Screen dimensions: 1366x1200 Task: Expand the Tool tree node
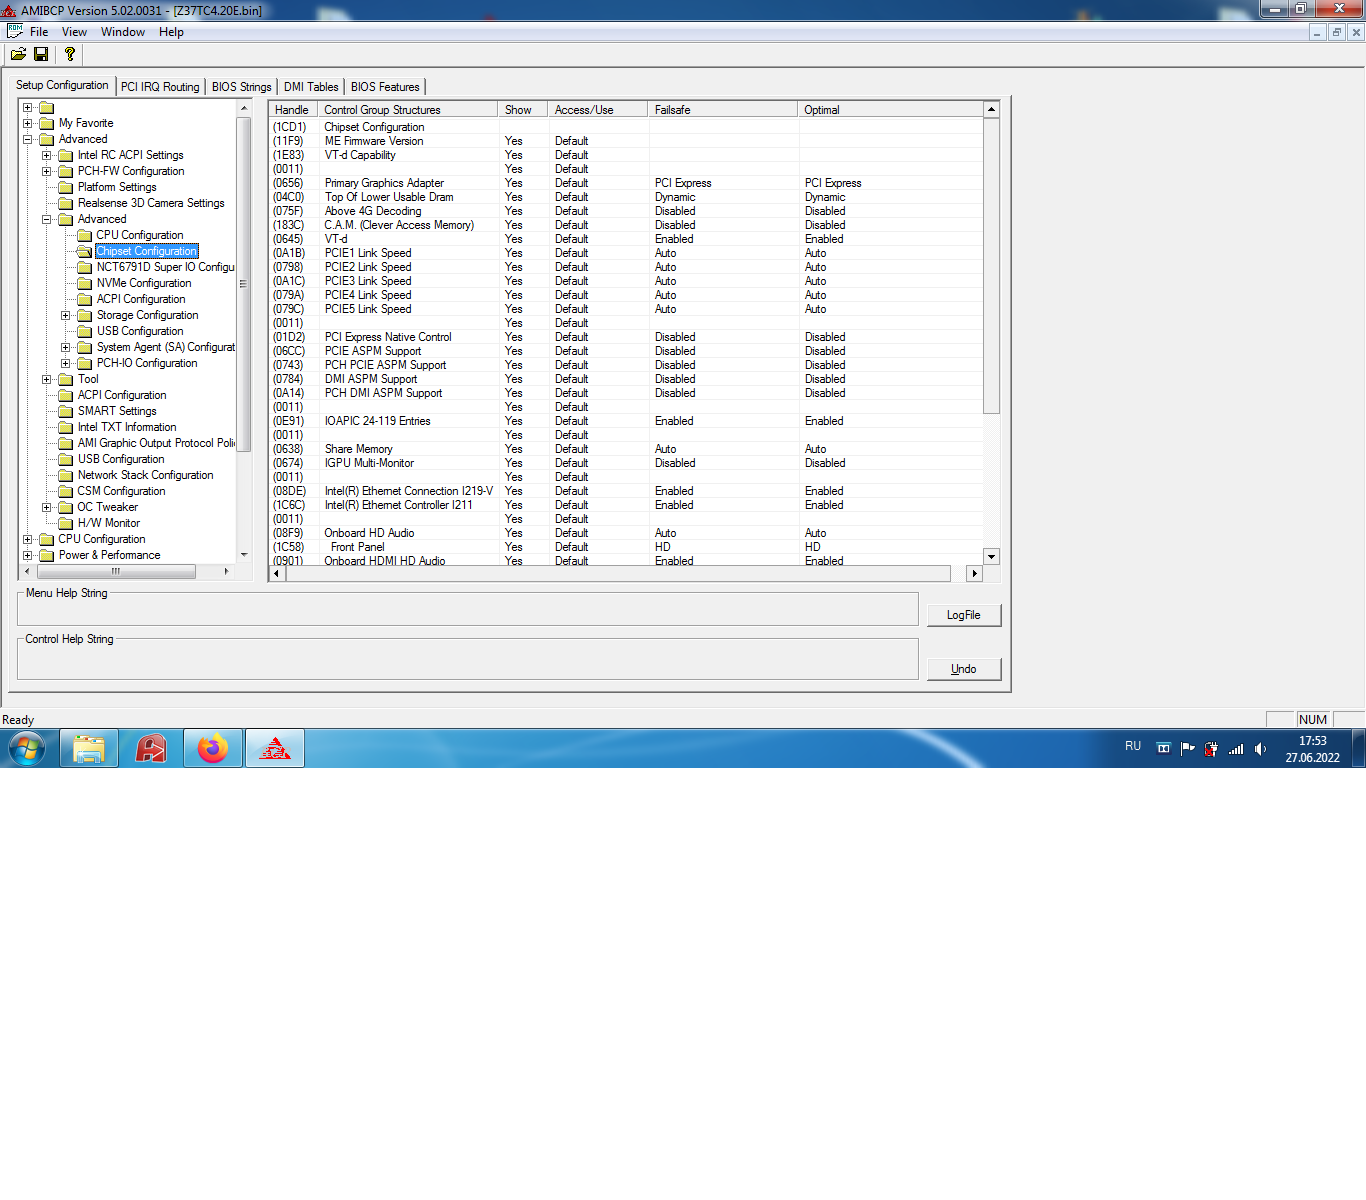(x=47, y=379)
